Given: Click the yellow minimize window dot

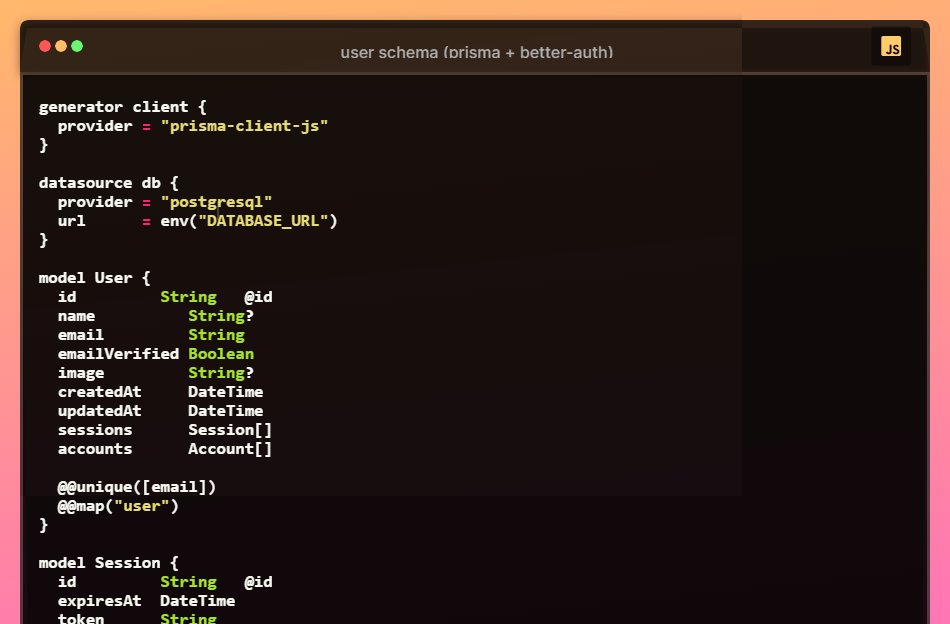Looking at the screenshot, I should pos(61,46).
